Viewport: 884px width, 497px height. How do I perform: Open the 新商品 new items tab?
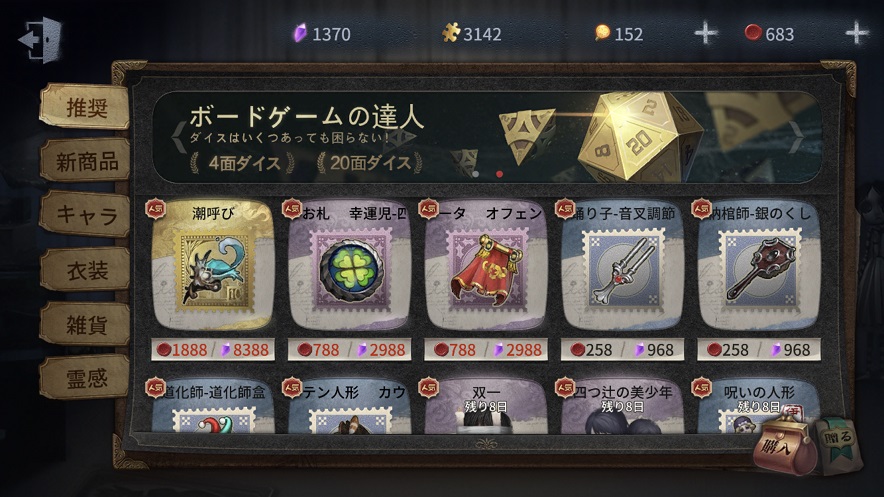86,162
